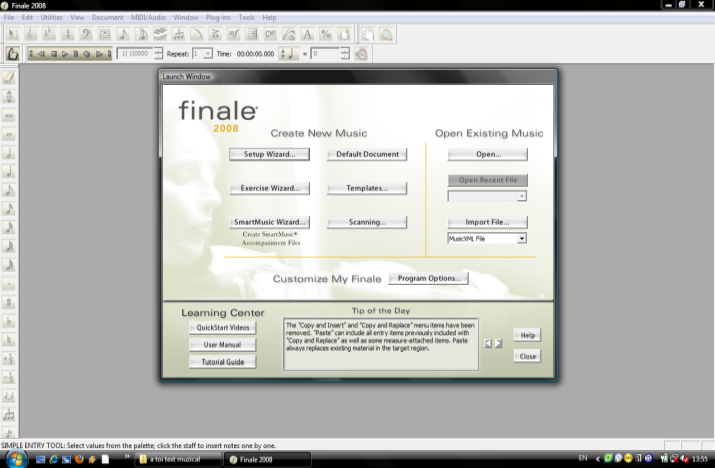Image resolution: width=715 pixels, height=468 pixels.
Task: Select the Lyrics tool
Action: click(289, 34)
